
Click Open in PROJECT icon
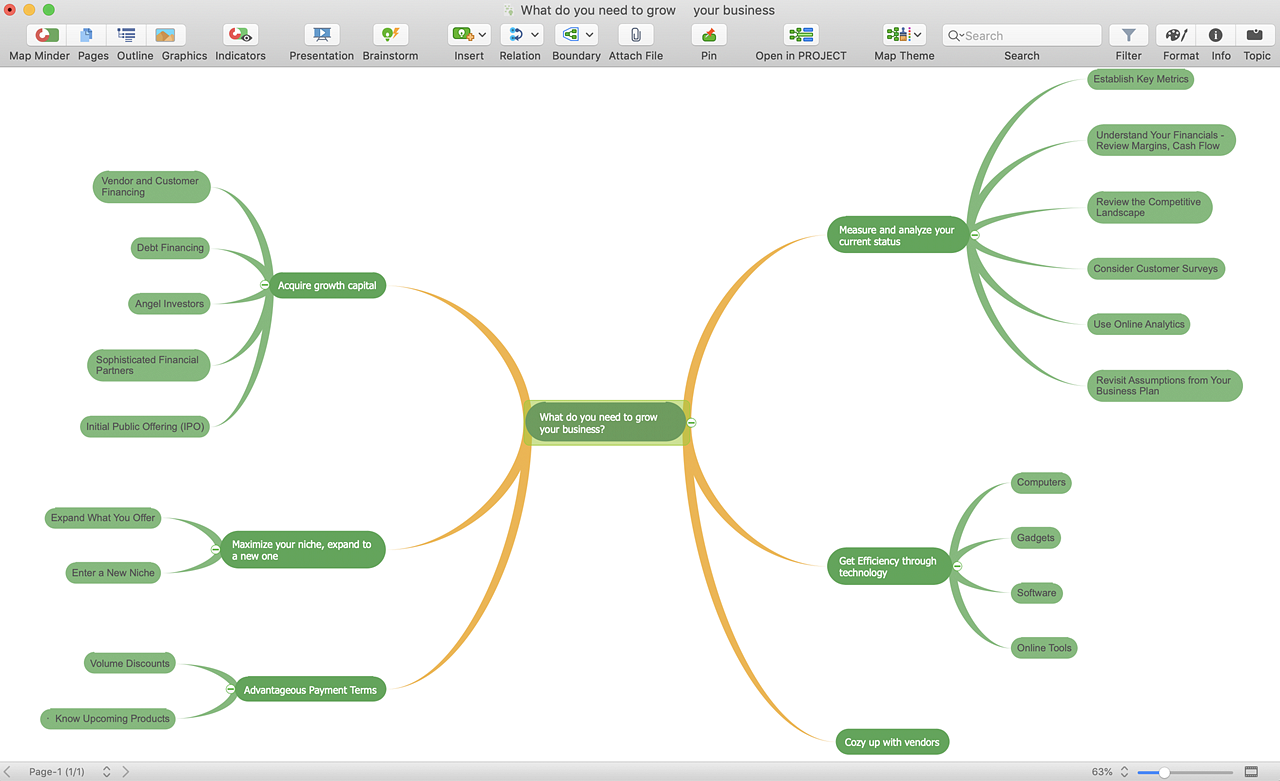pyautogui.click(x=800, y=35)
